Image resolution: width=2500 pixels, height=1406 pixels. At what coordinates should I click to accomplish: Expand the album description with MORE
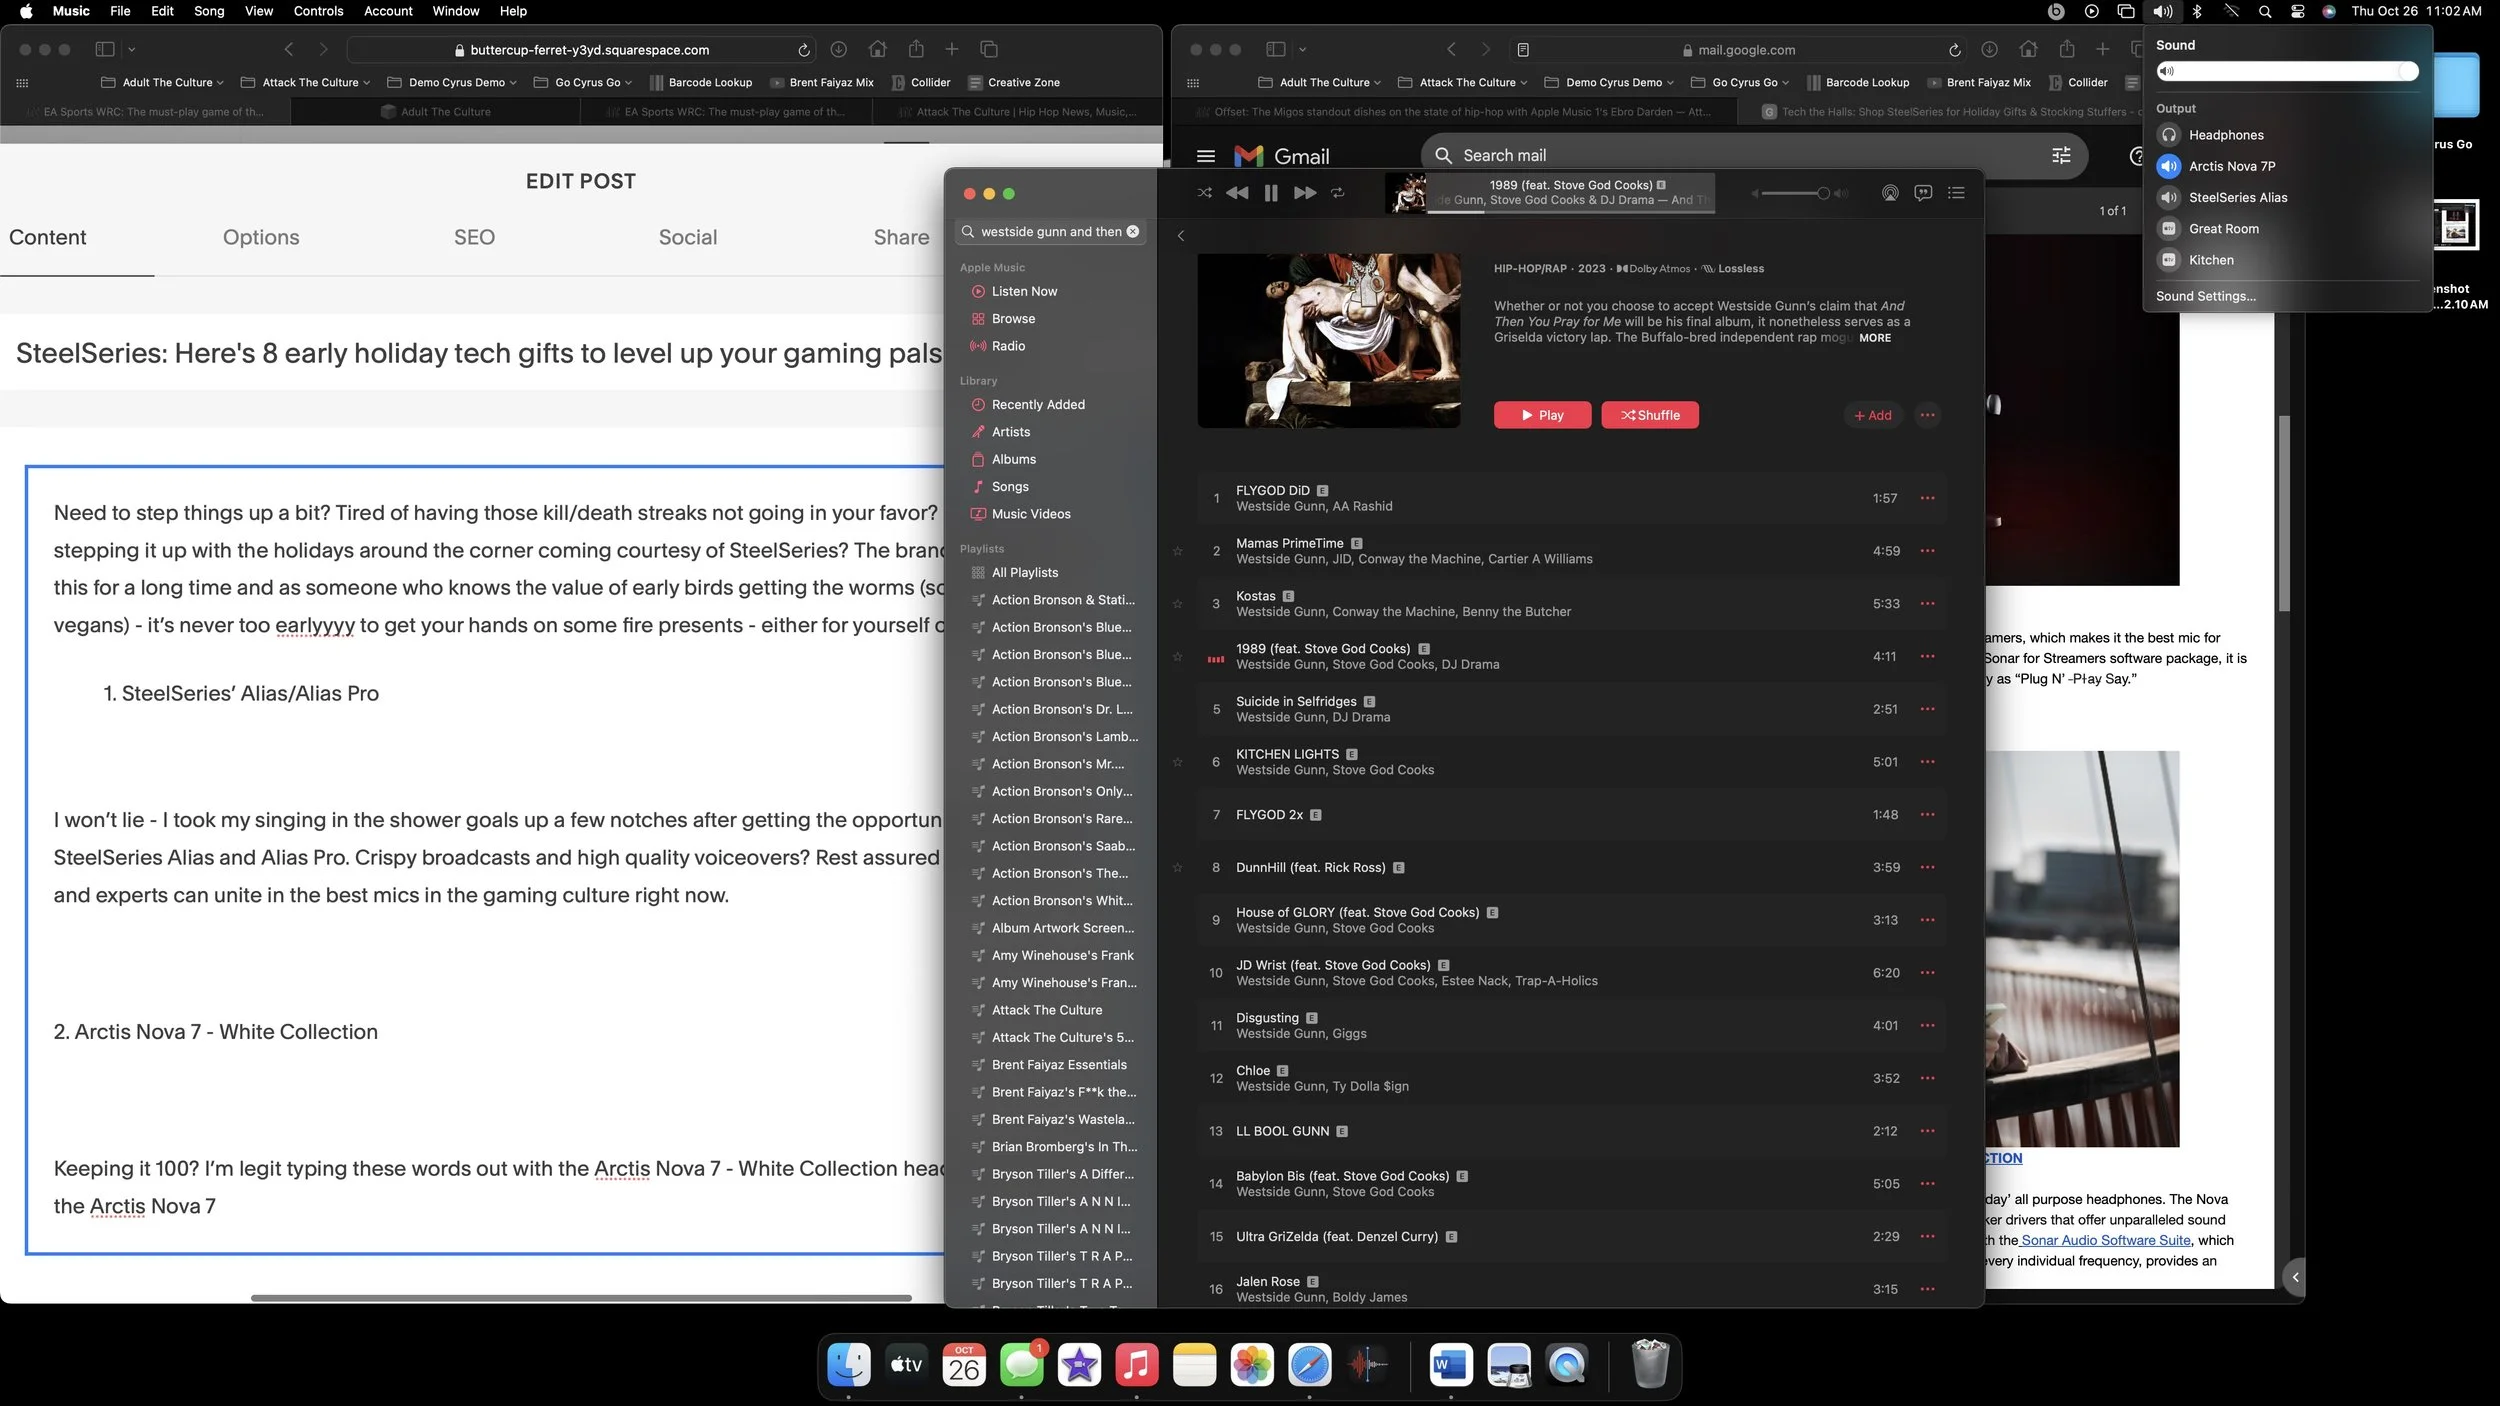[x=1875, y=338]
